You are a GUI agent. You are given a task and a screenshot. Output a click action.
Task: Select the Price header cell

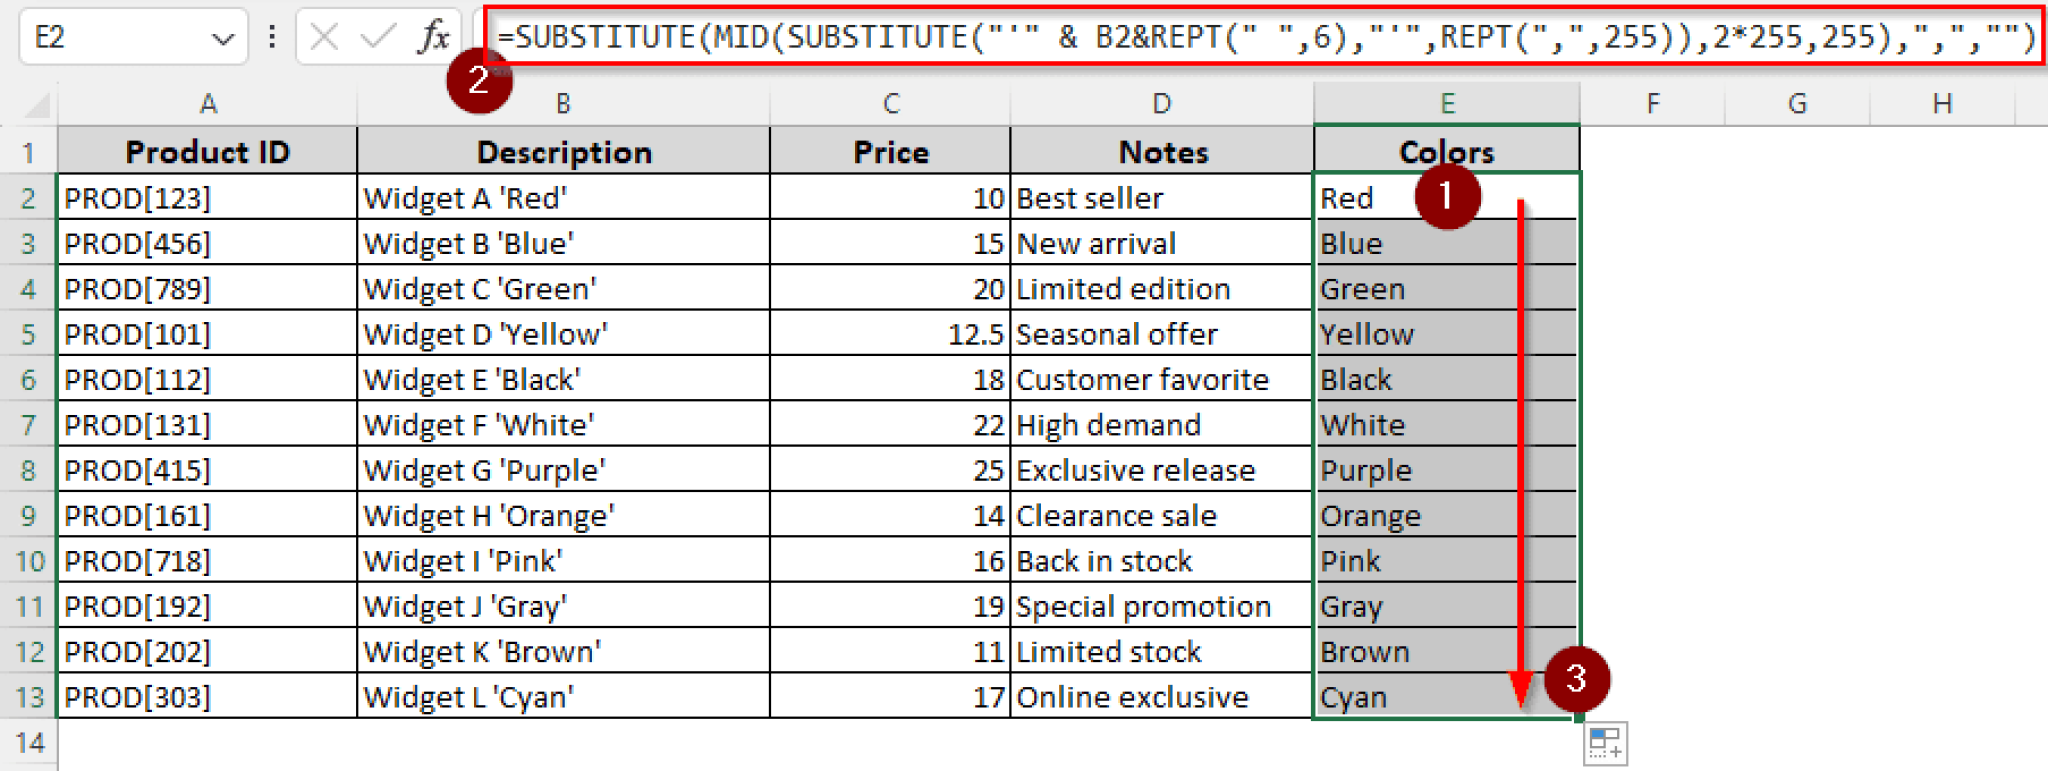[x=890, y=152]
